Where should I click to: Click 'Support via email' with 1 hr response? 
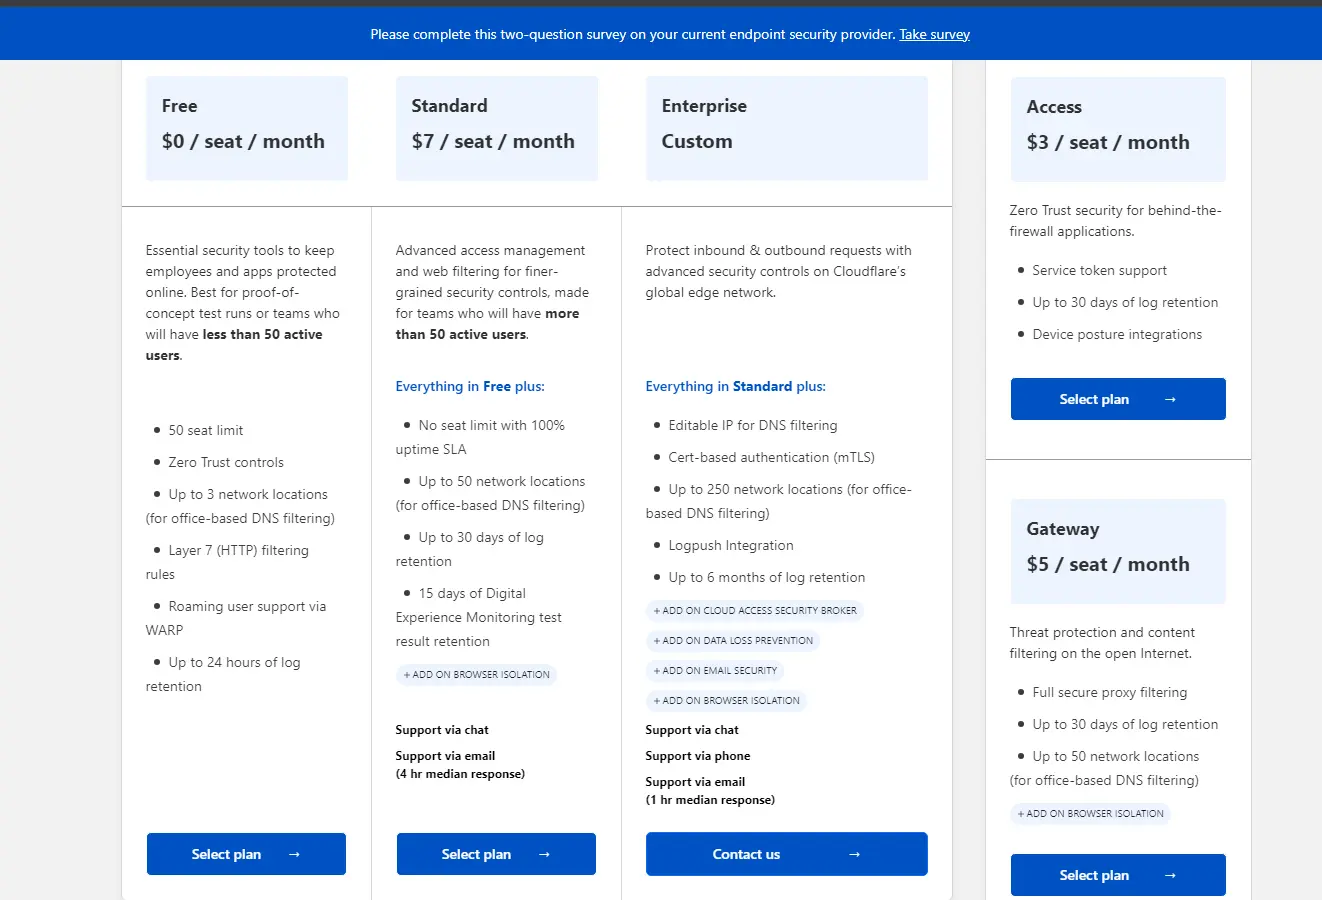[x=710, y=791]
